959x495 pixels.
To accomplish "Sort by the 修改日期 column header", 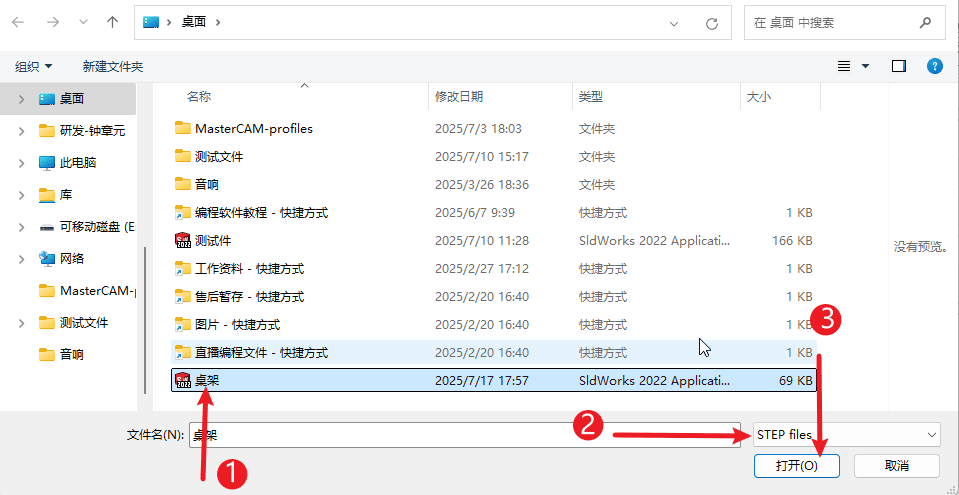I will (x=459, y=97).
